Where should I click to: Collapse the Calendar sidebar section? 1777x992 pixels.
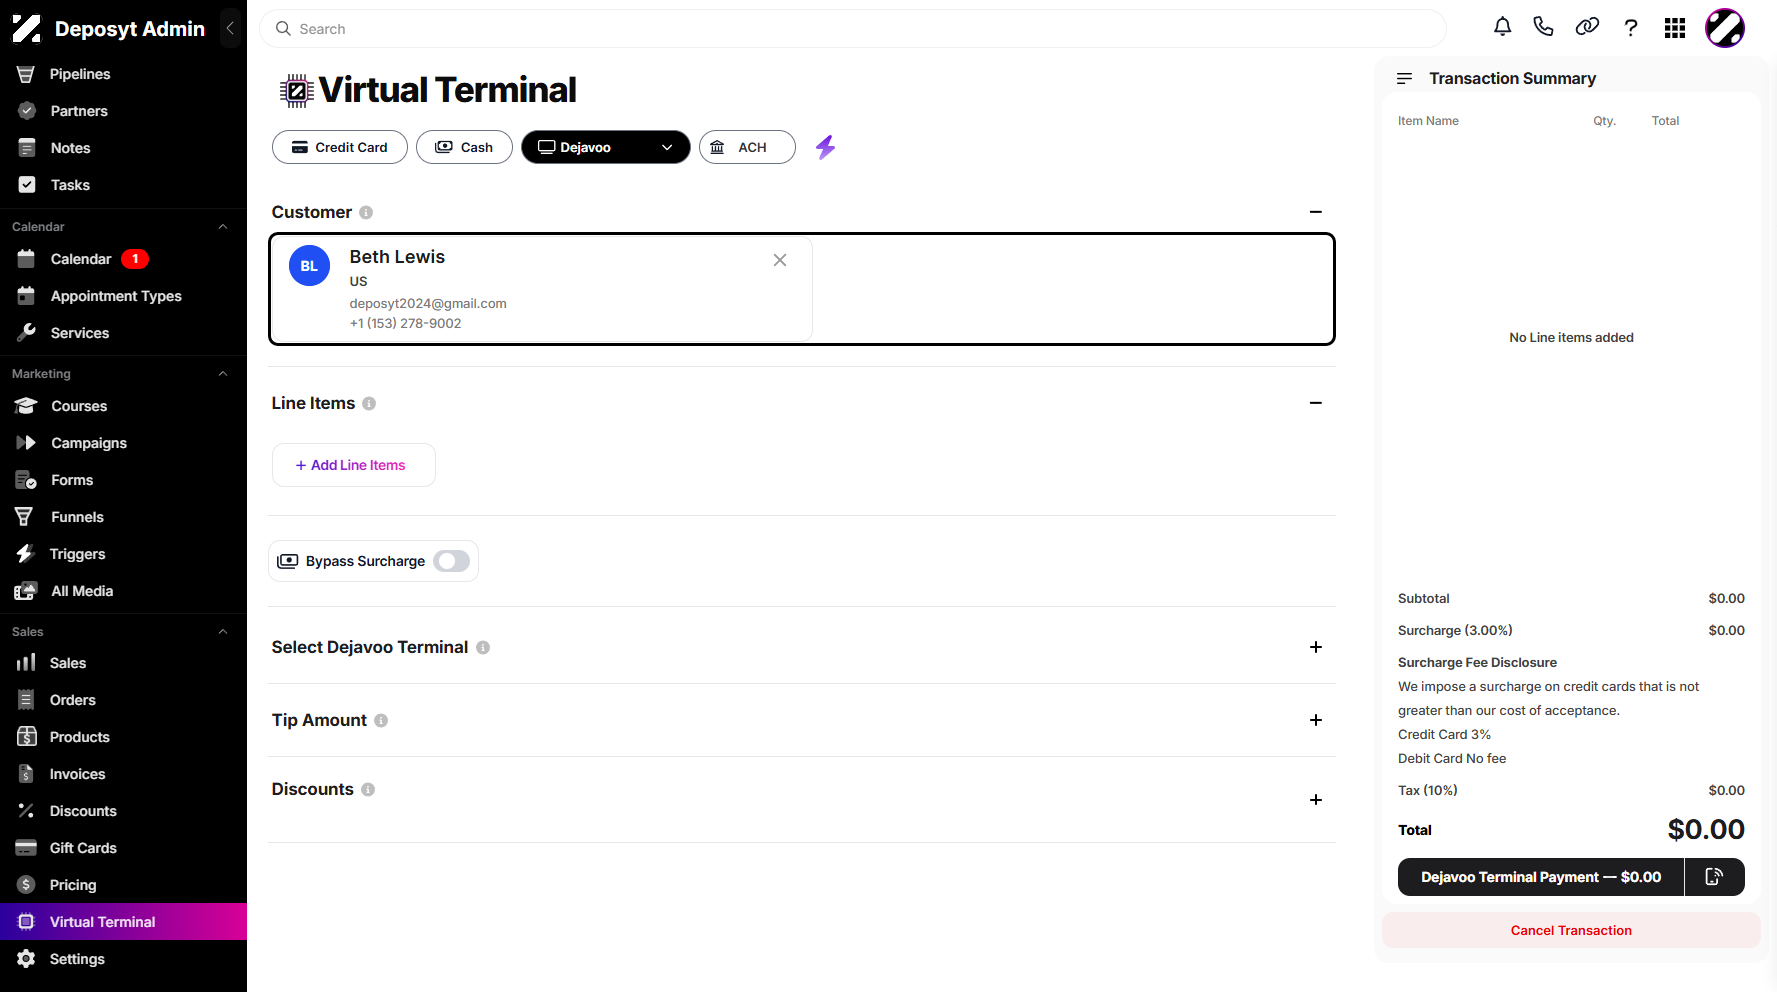point(223,227)
